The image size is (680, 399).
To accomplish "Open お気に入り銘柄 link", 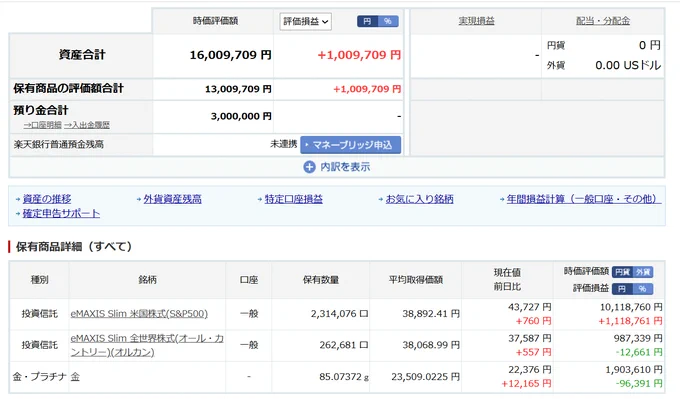I will point(419,199).
